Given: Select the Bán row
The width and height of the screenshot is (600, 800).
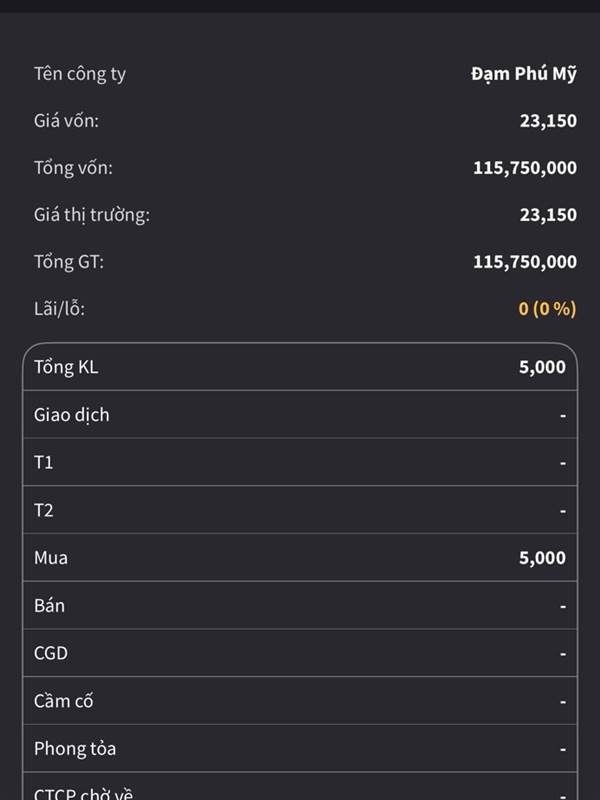Looking at the screenshot, I should pyautogui.click(x=300, y=605).
